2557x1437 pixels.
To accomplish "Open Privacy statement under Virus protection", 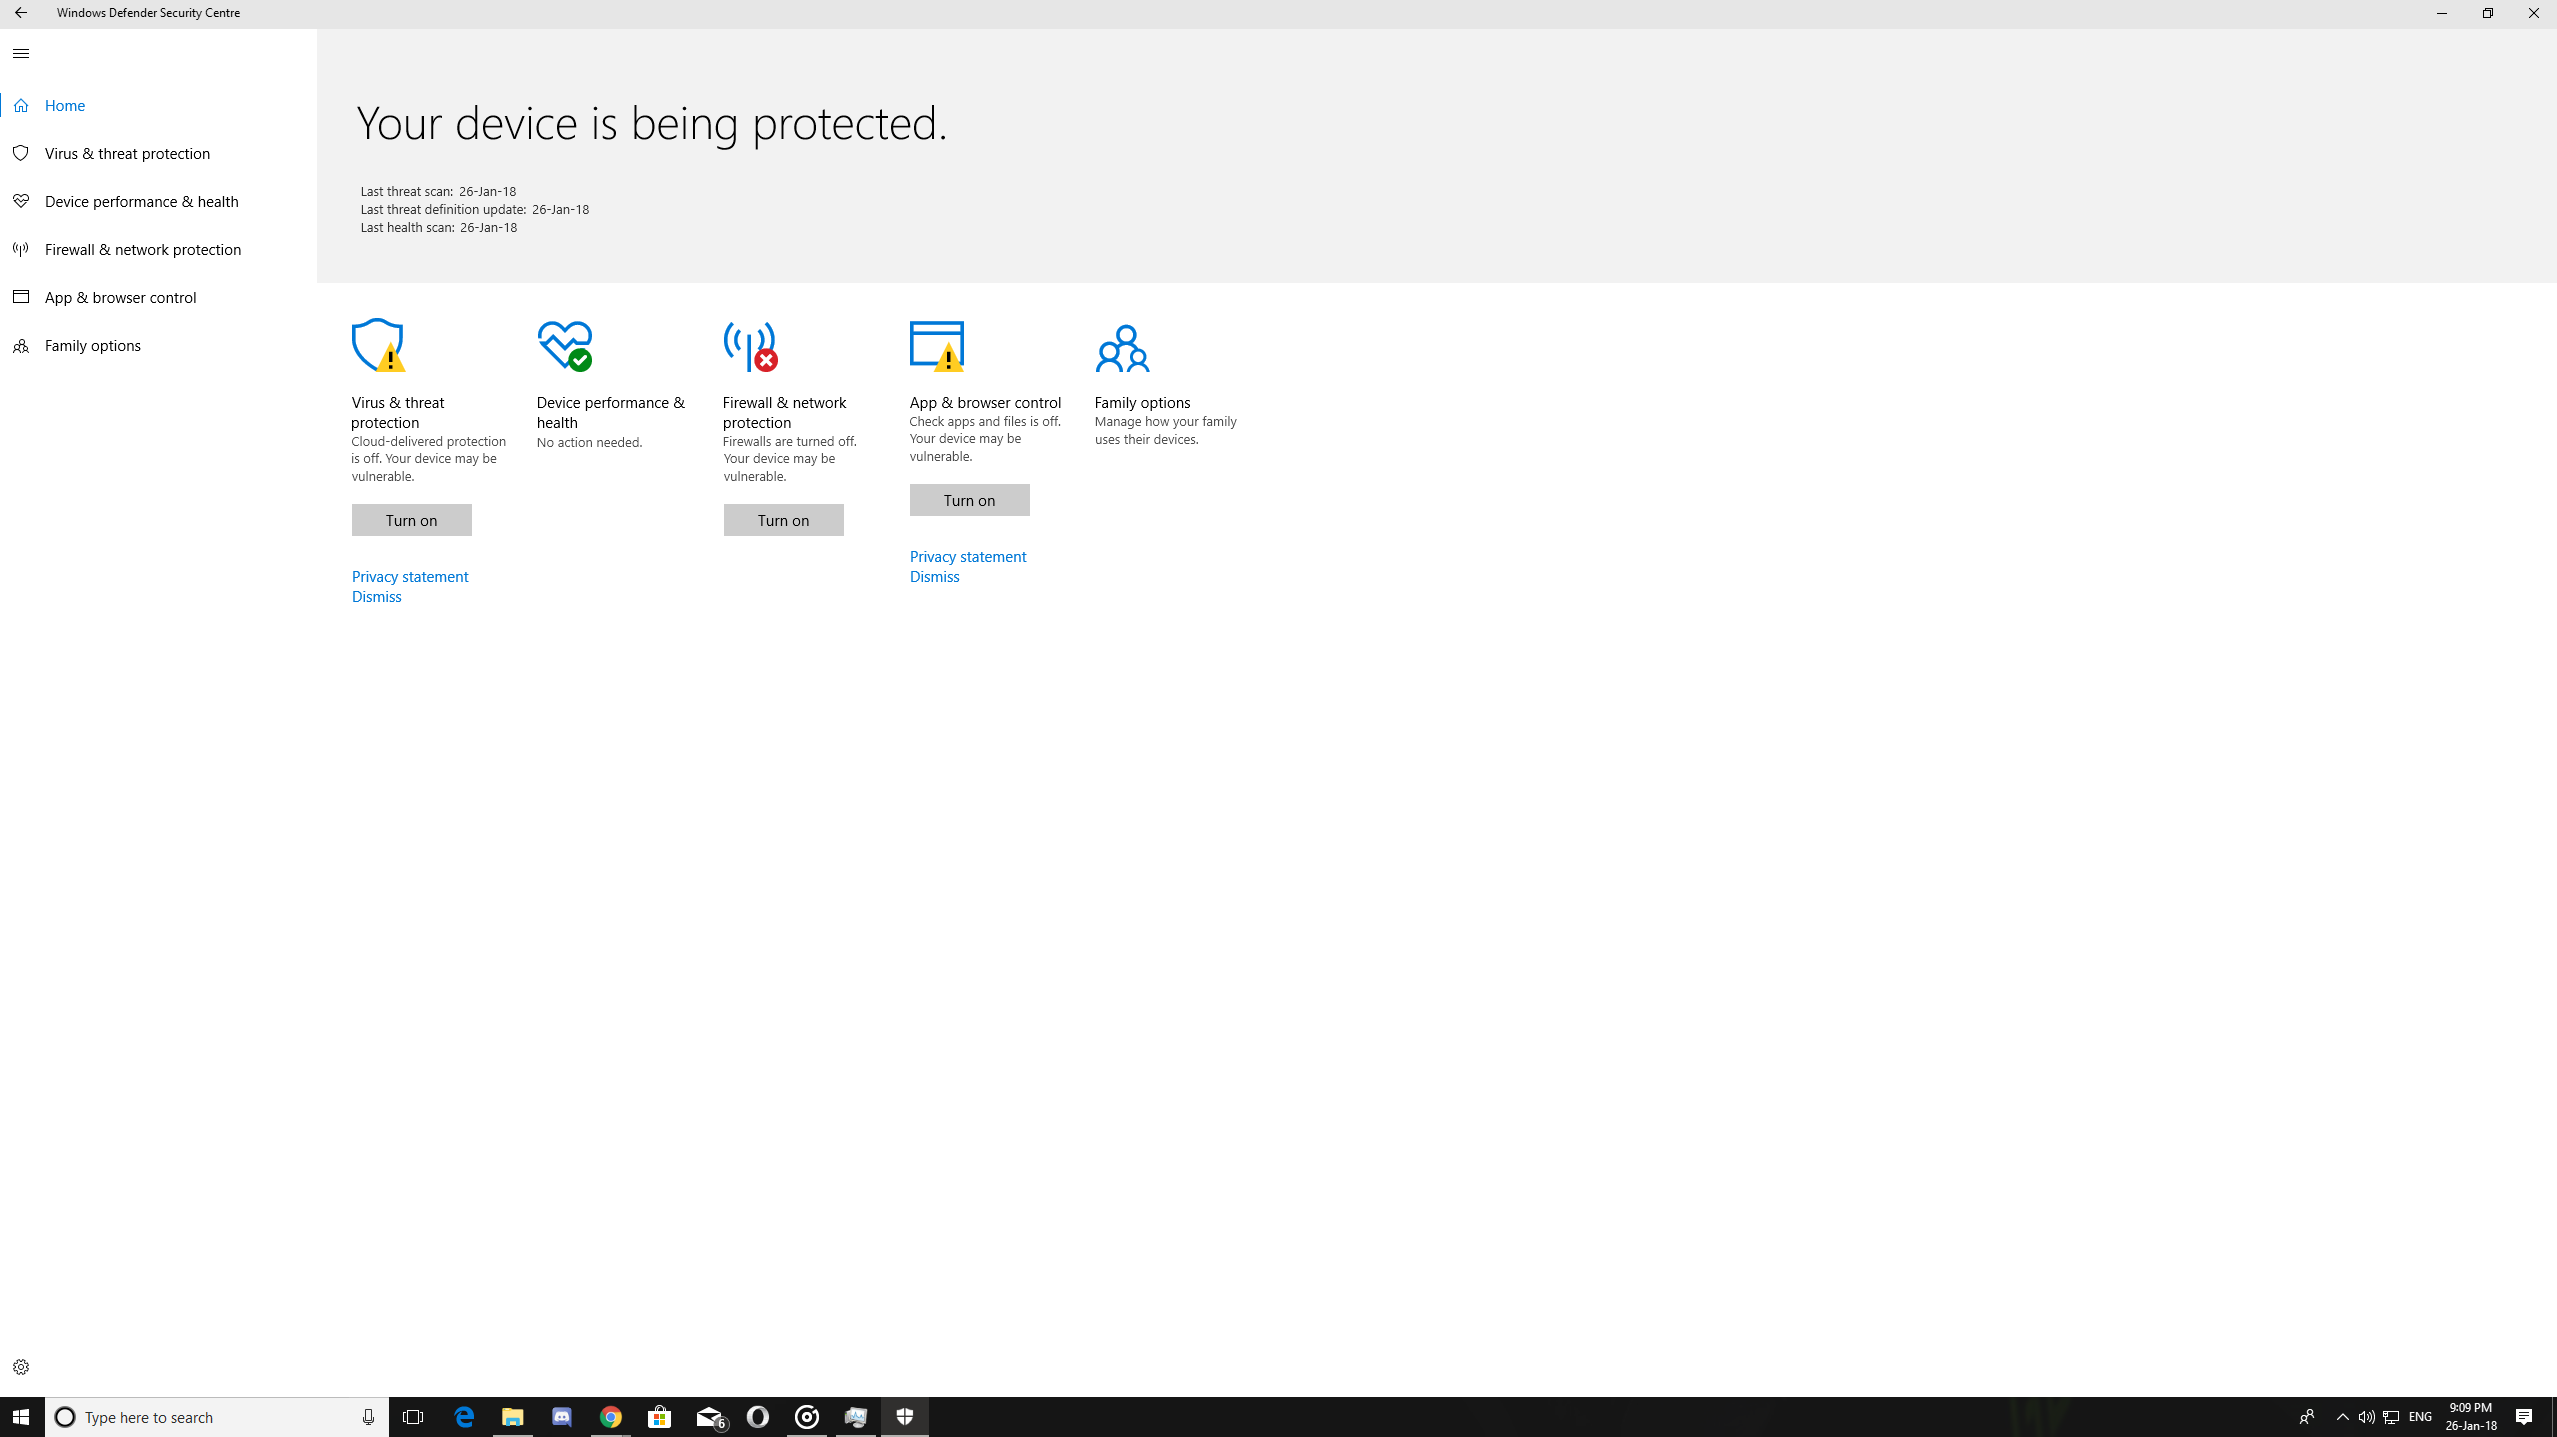I will click(x=410, y=577).
